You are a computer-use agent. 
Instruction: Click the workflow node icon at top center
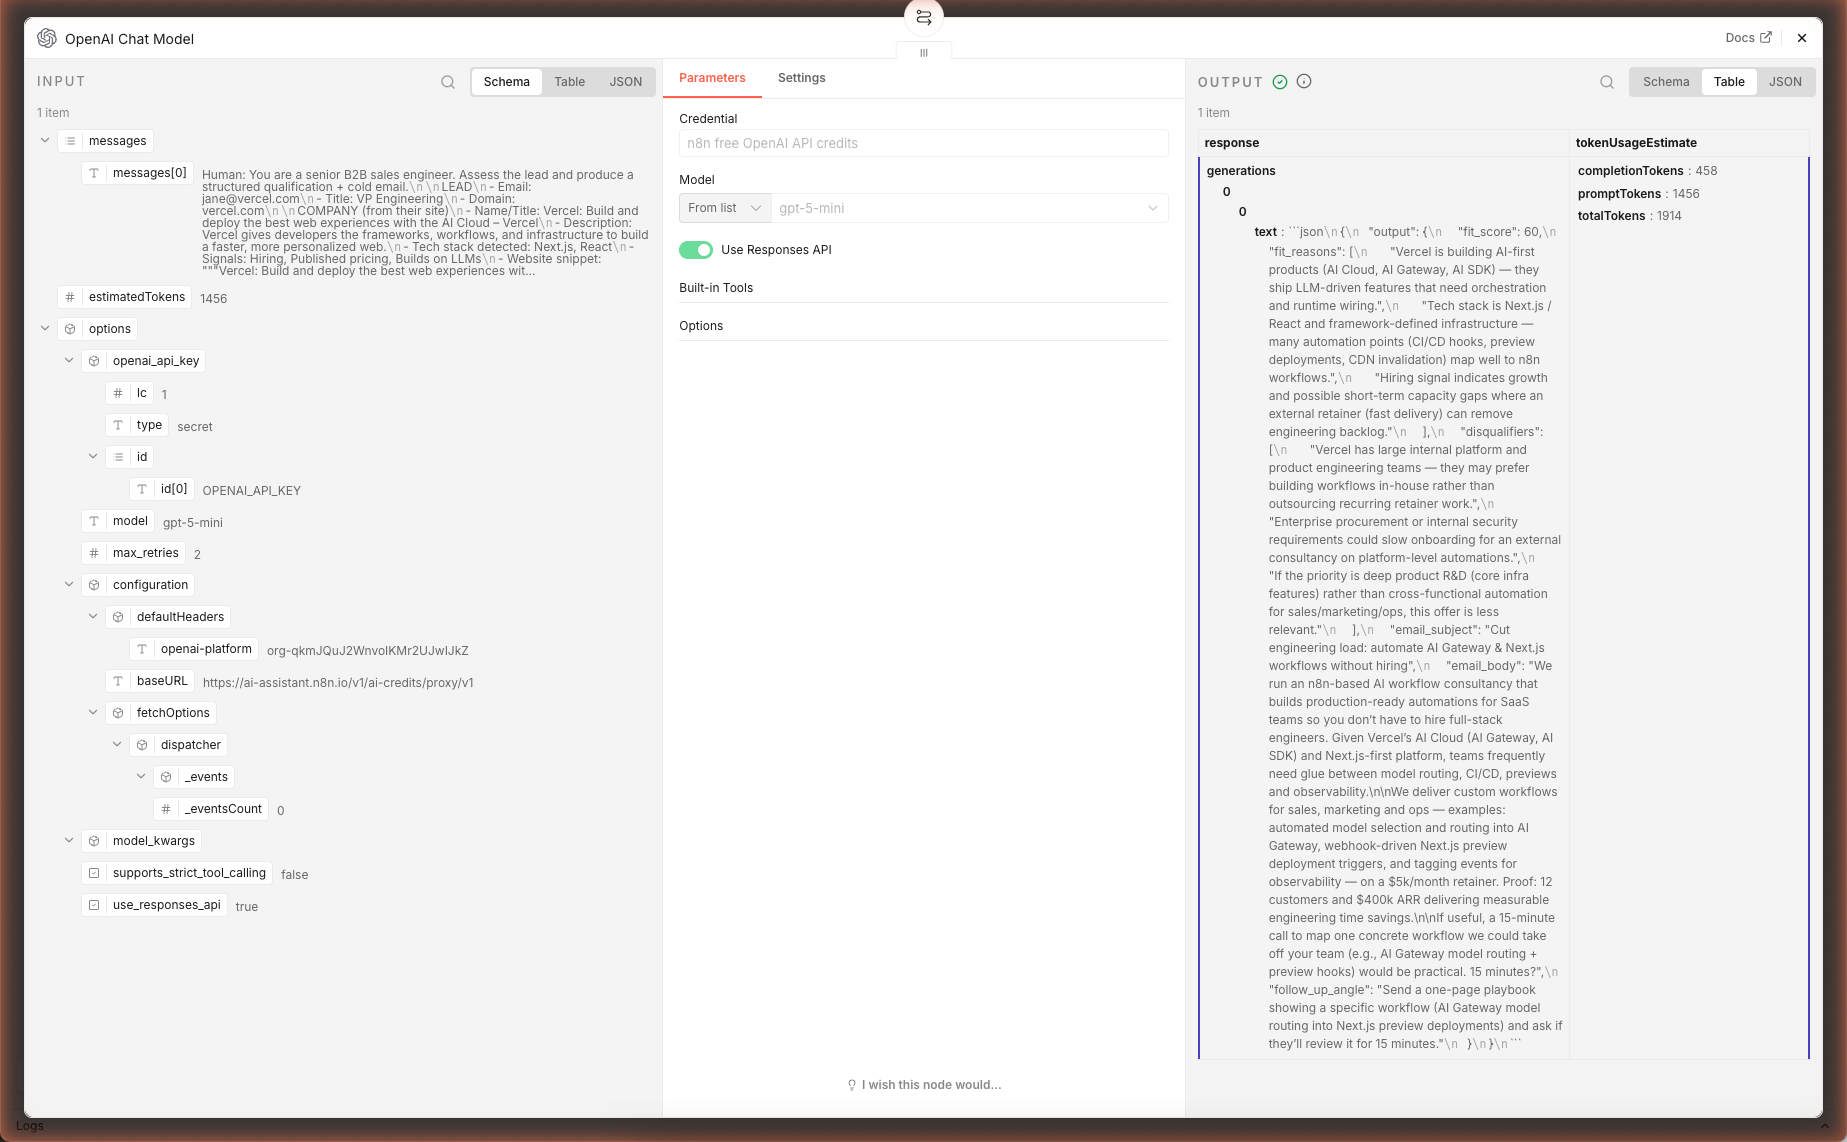click(x=923, y=18)
